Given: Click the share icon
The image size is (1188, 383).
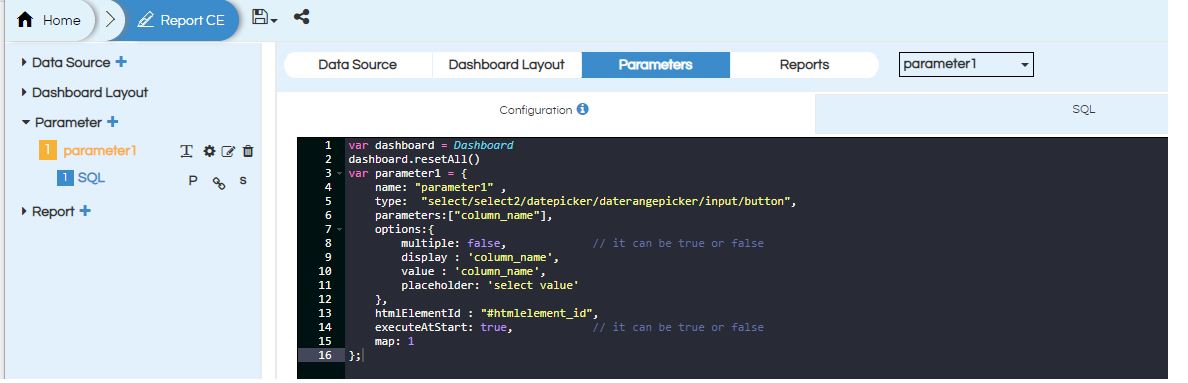Looking at the screenshot, I should pyautogui.click(x=302, y=17).
